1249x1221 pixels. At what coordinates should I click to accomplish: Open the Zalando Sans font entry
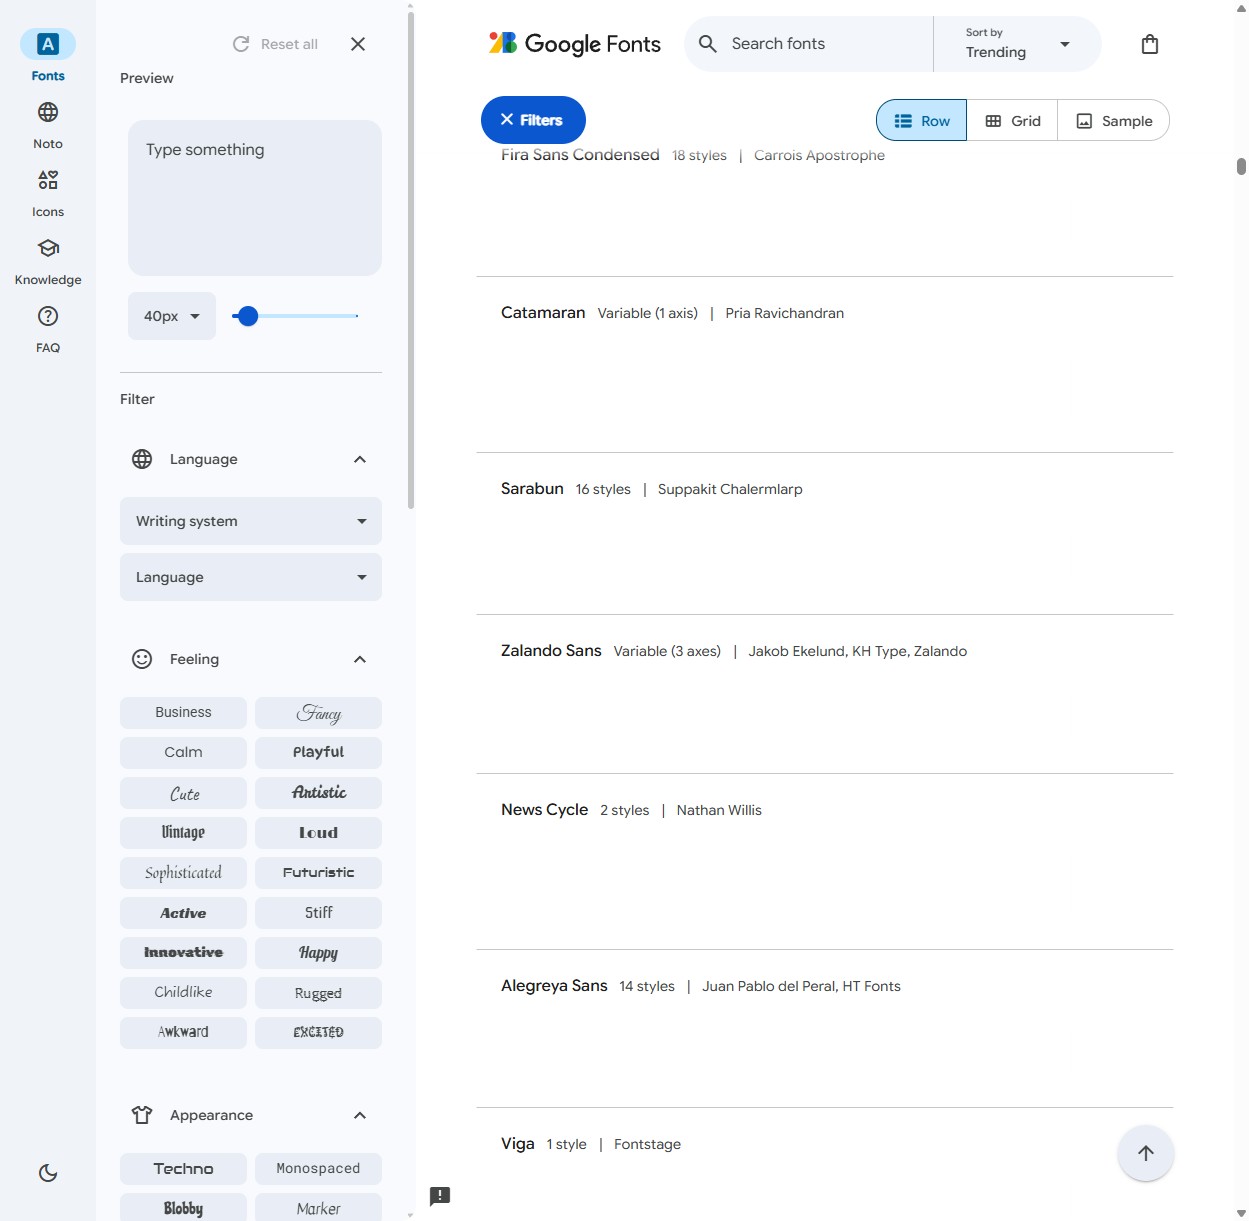(825, 694)
